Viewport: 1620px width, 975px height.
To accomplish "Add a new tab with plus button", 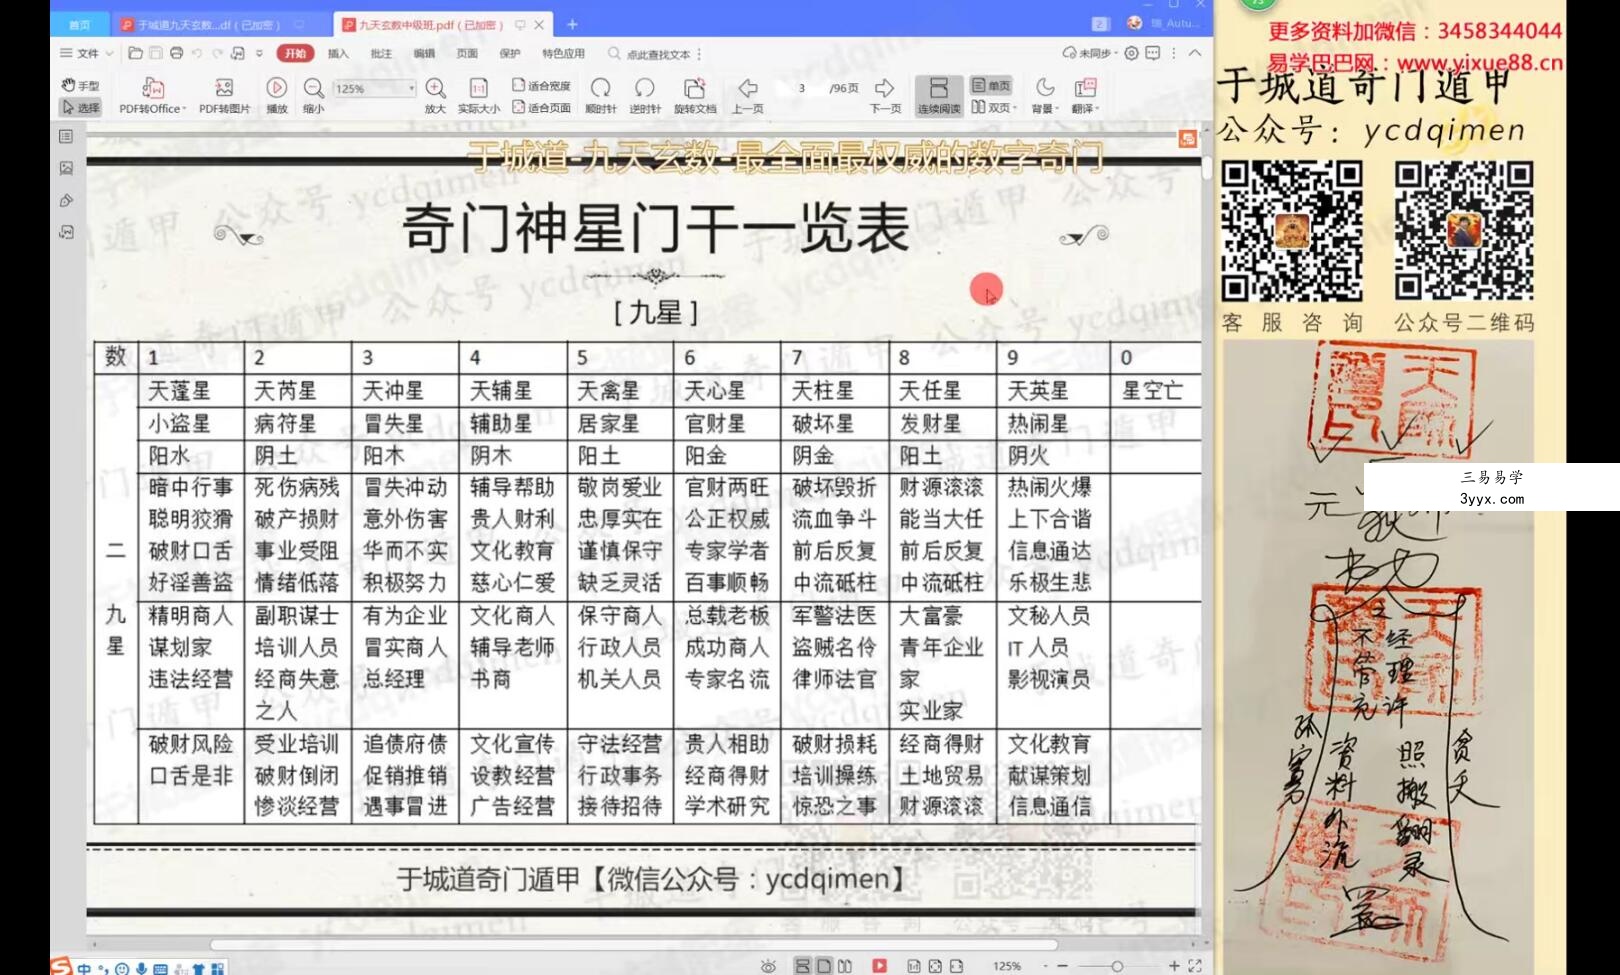I will [572, 24].
